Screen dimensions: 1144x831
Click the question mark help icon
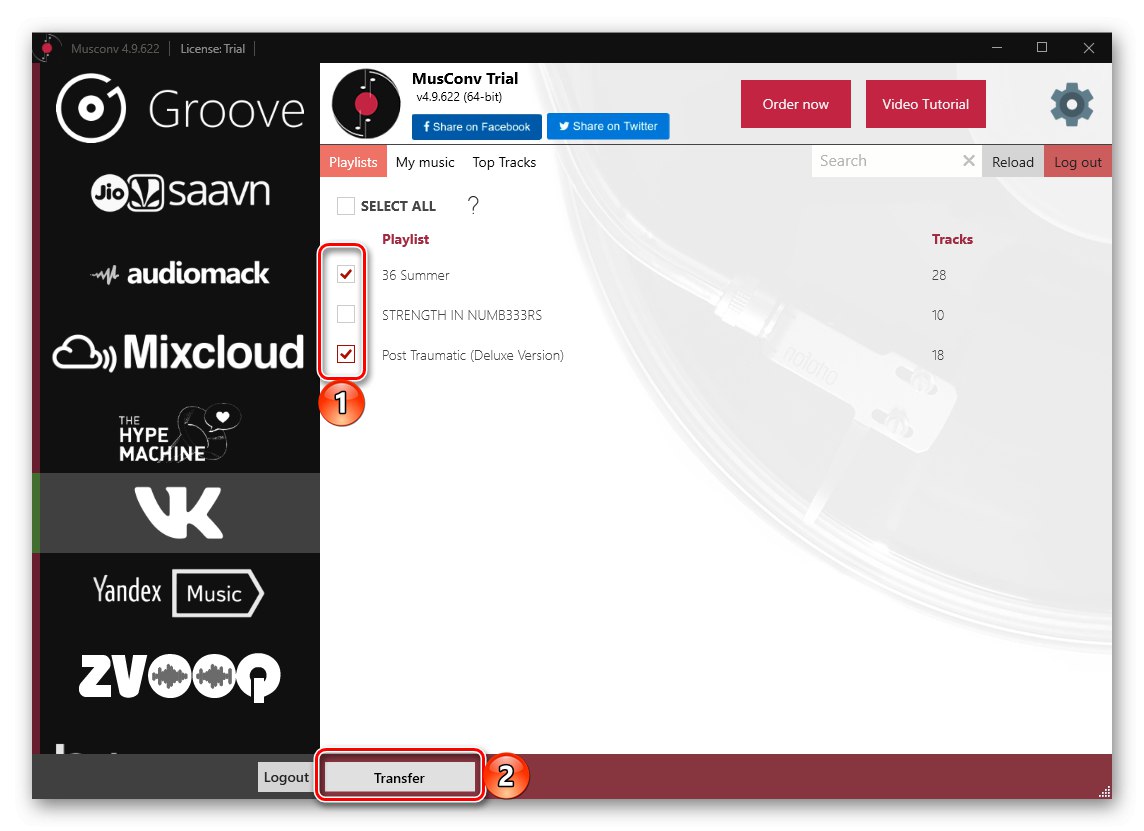(473, 205)
